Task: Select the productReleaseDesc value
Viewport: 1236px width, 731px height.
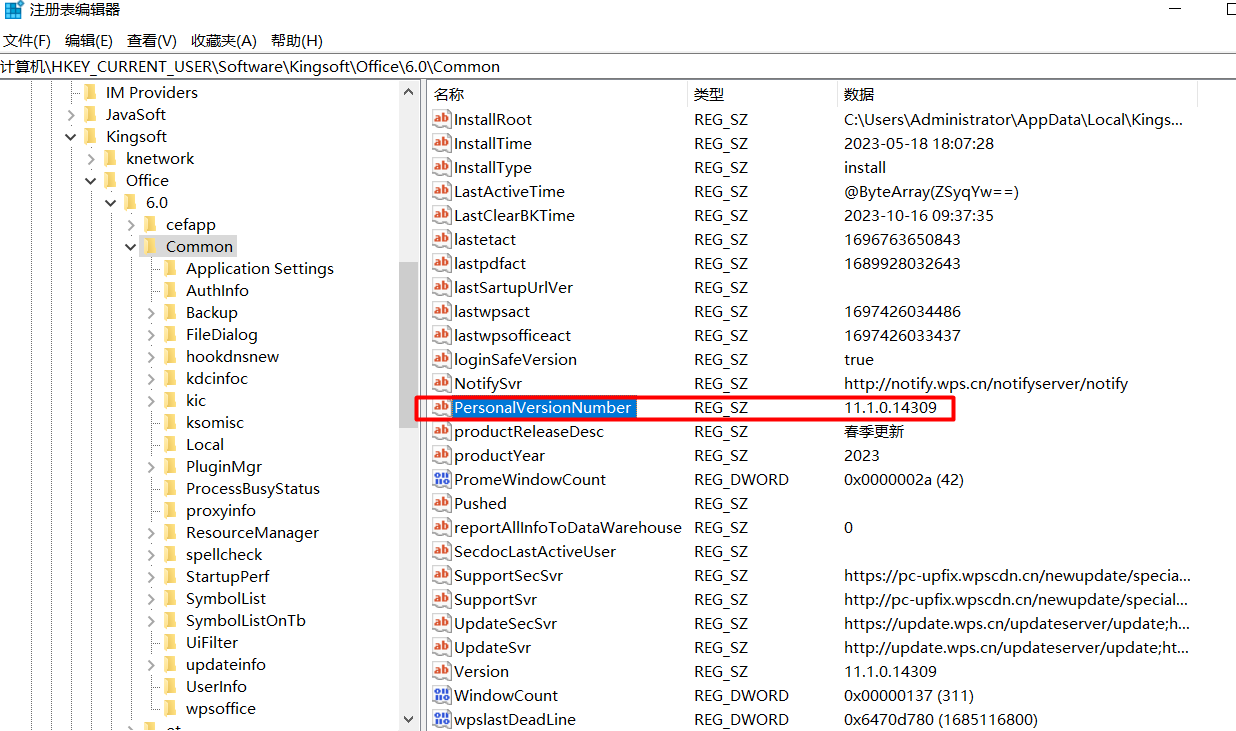Action: pos(529,431)
